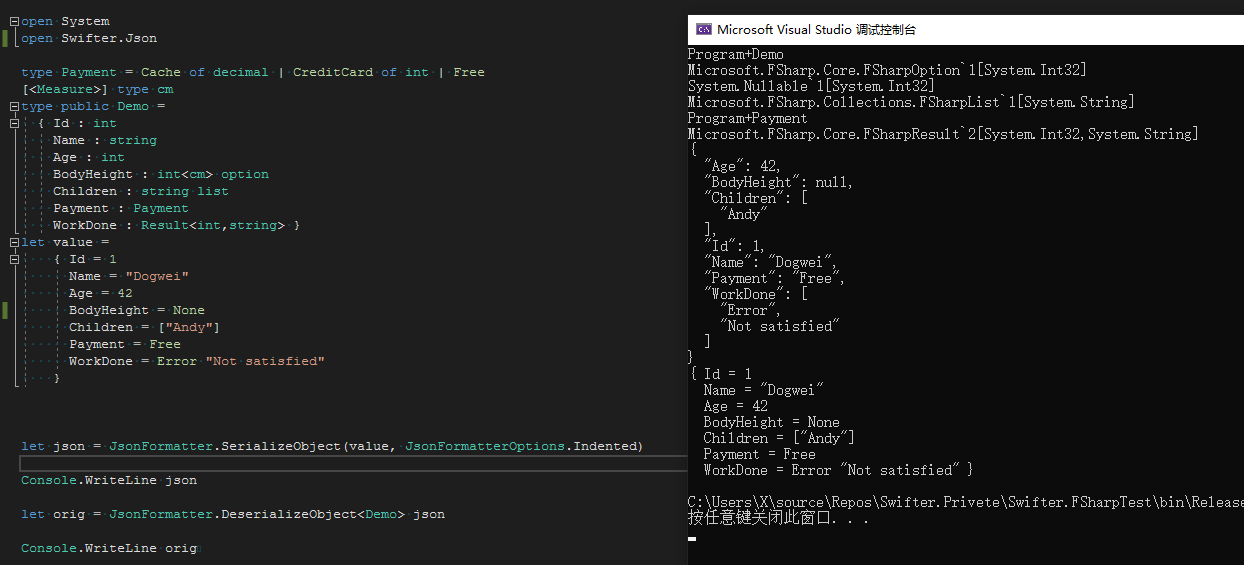This screenshot has width=1244, height=565.
Task: Click 'FSharpList`1[System.String]' console line
Action: click(x=911, y=102)
